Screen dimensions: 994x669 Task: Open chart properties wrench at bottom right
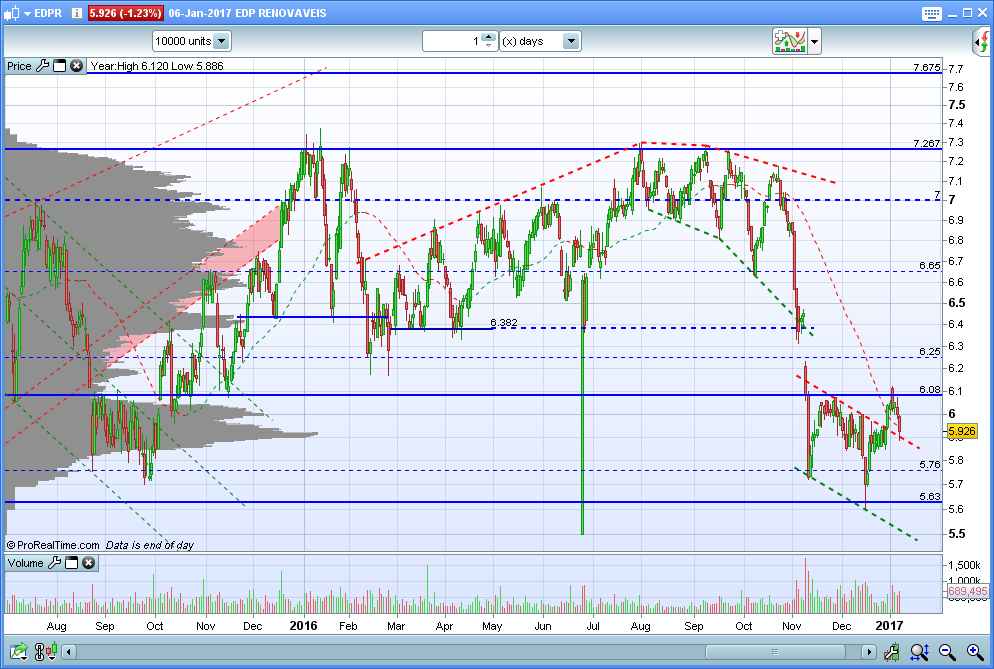[891, 651]
